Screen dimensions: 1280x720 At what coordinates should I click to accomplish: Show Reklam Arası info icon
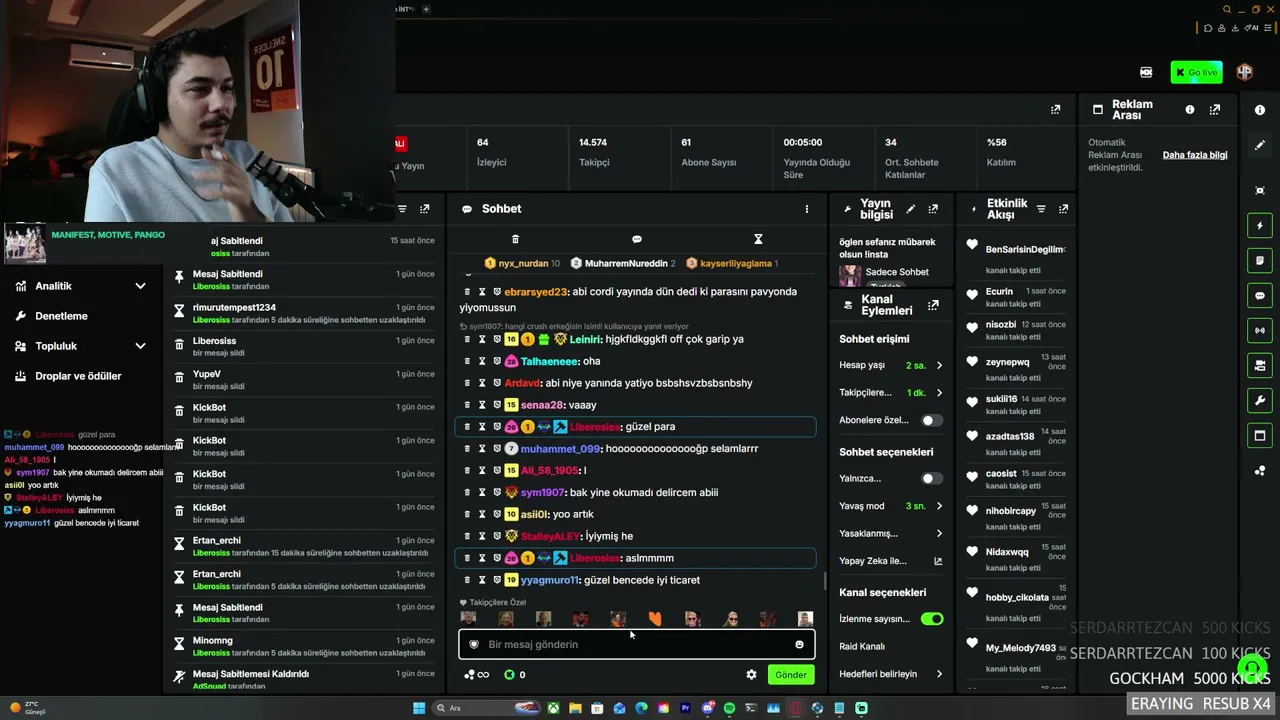coord(1190,110)
